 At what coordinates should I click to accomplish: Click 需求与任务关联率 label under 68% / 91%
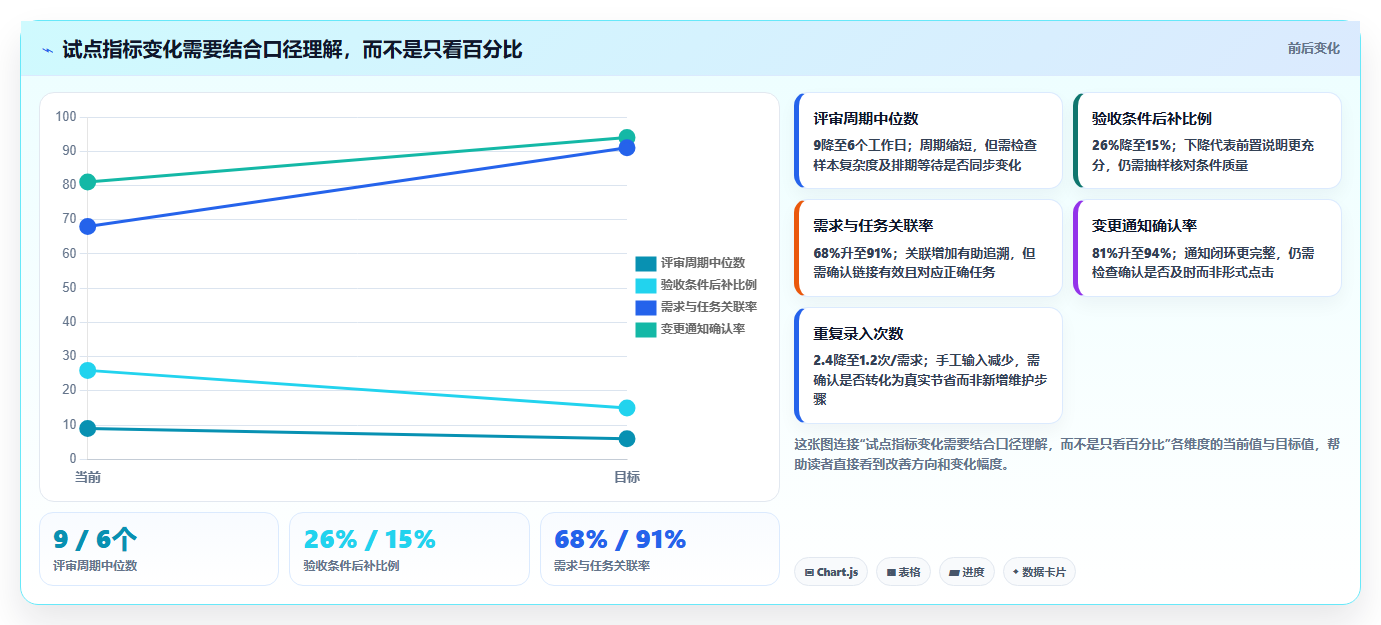pyautogui.click(x=602, y=566)
